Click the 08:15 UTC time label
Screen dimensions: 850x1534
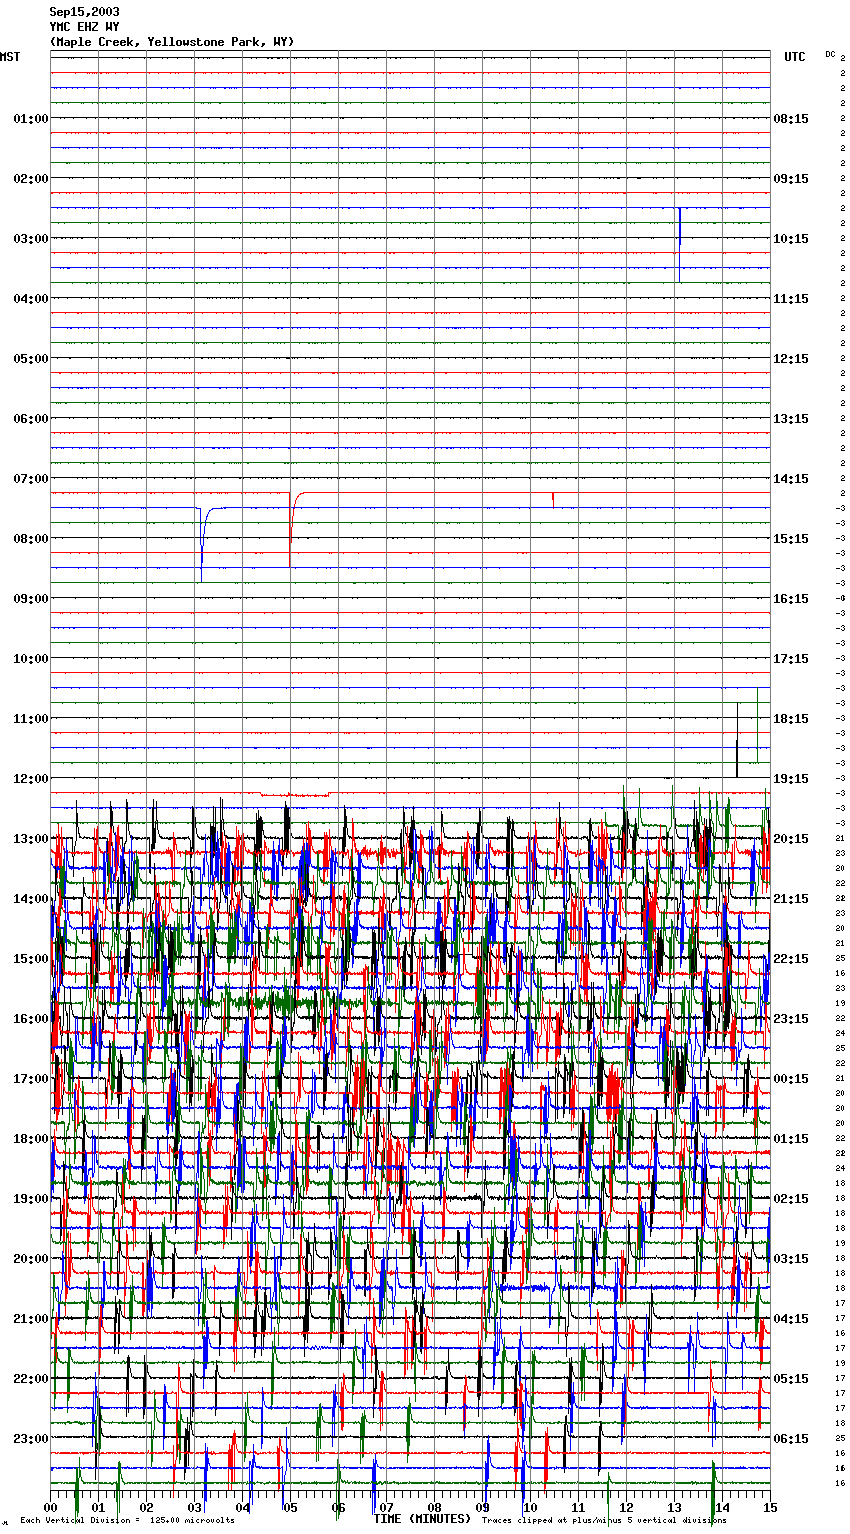pyautogui.click(x=791, y=119)
